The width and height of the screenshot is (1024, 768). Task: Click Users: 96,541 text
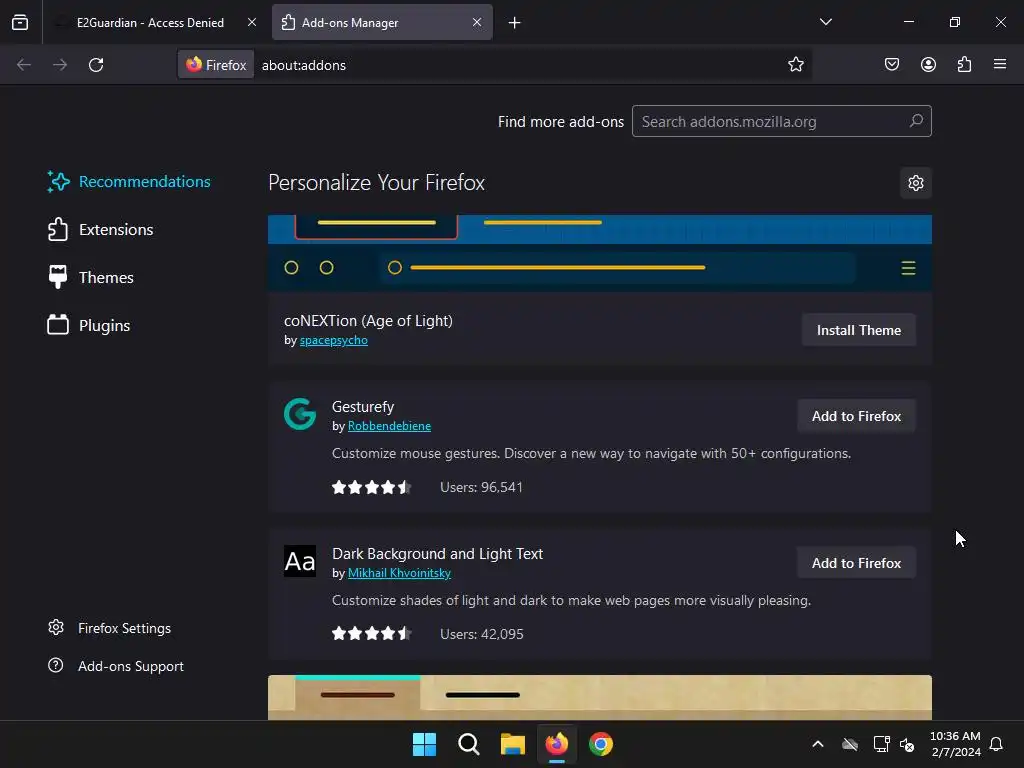tap(481, 487)
